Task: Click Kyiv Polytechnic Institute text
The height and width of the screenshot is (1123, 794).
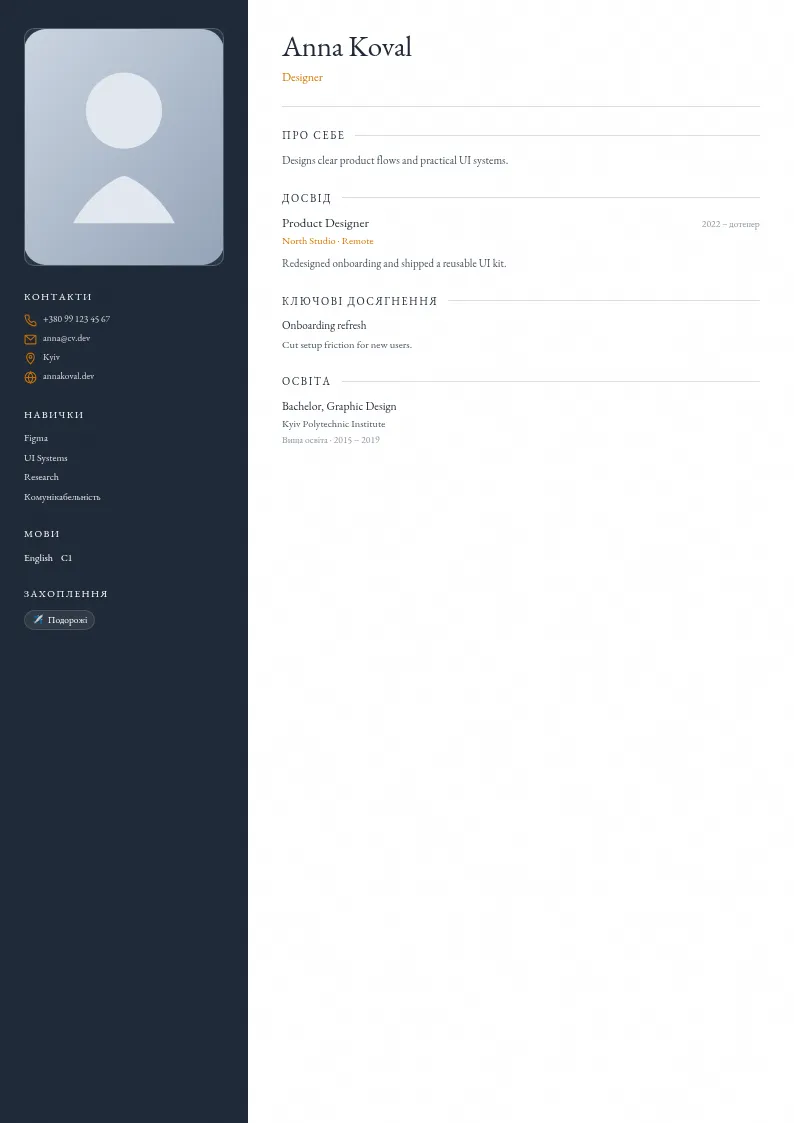Action: click(334, 424)
